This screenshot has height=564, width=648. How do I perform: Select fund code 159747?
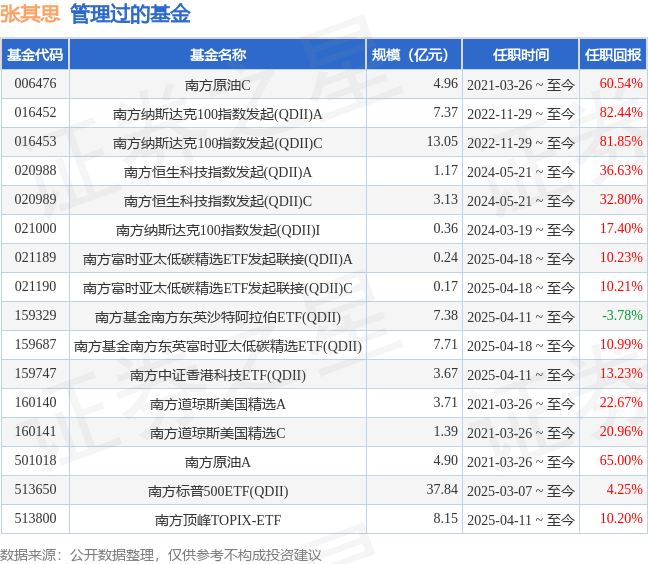[35, 373]
